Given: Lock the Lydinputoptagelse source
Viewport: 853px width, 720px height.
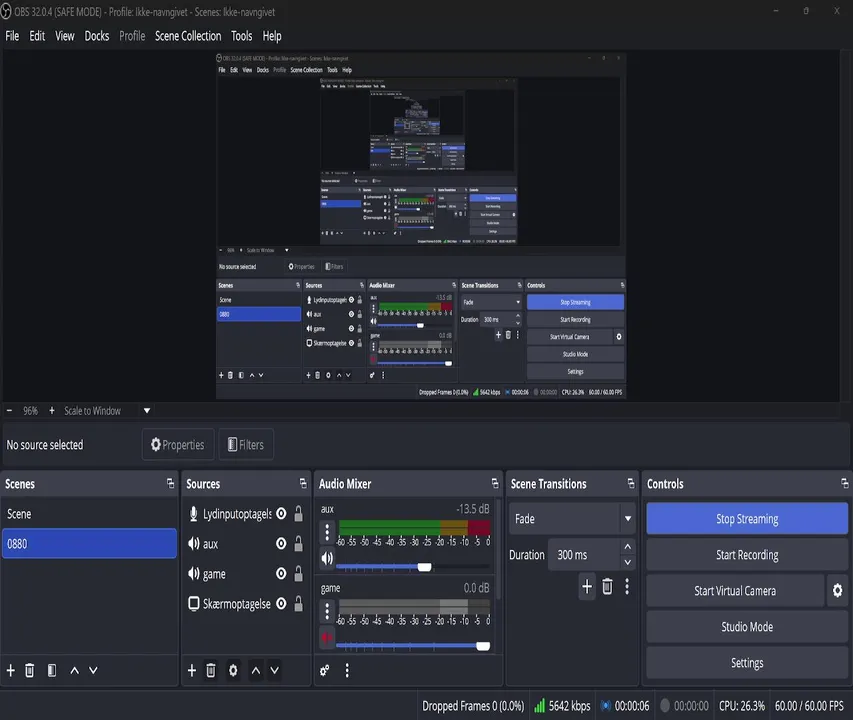Looking at the screenshot, I should [x=299, y=514].
